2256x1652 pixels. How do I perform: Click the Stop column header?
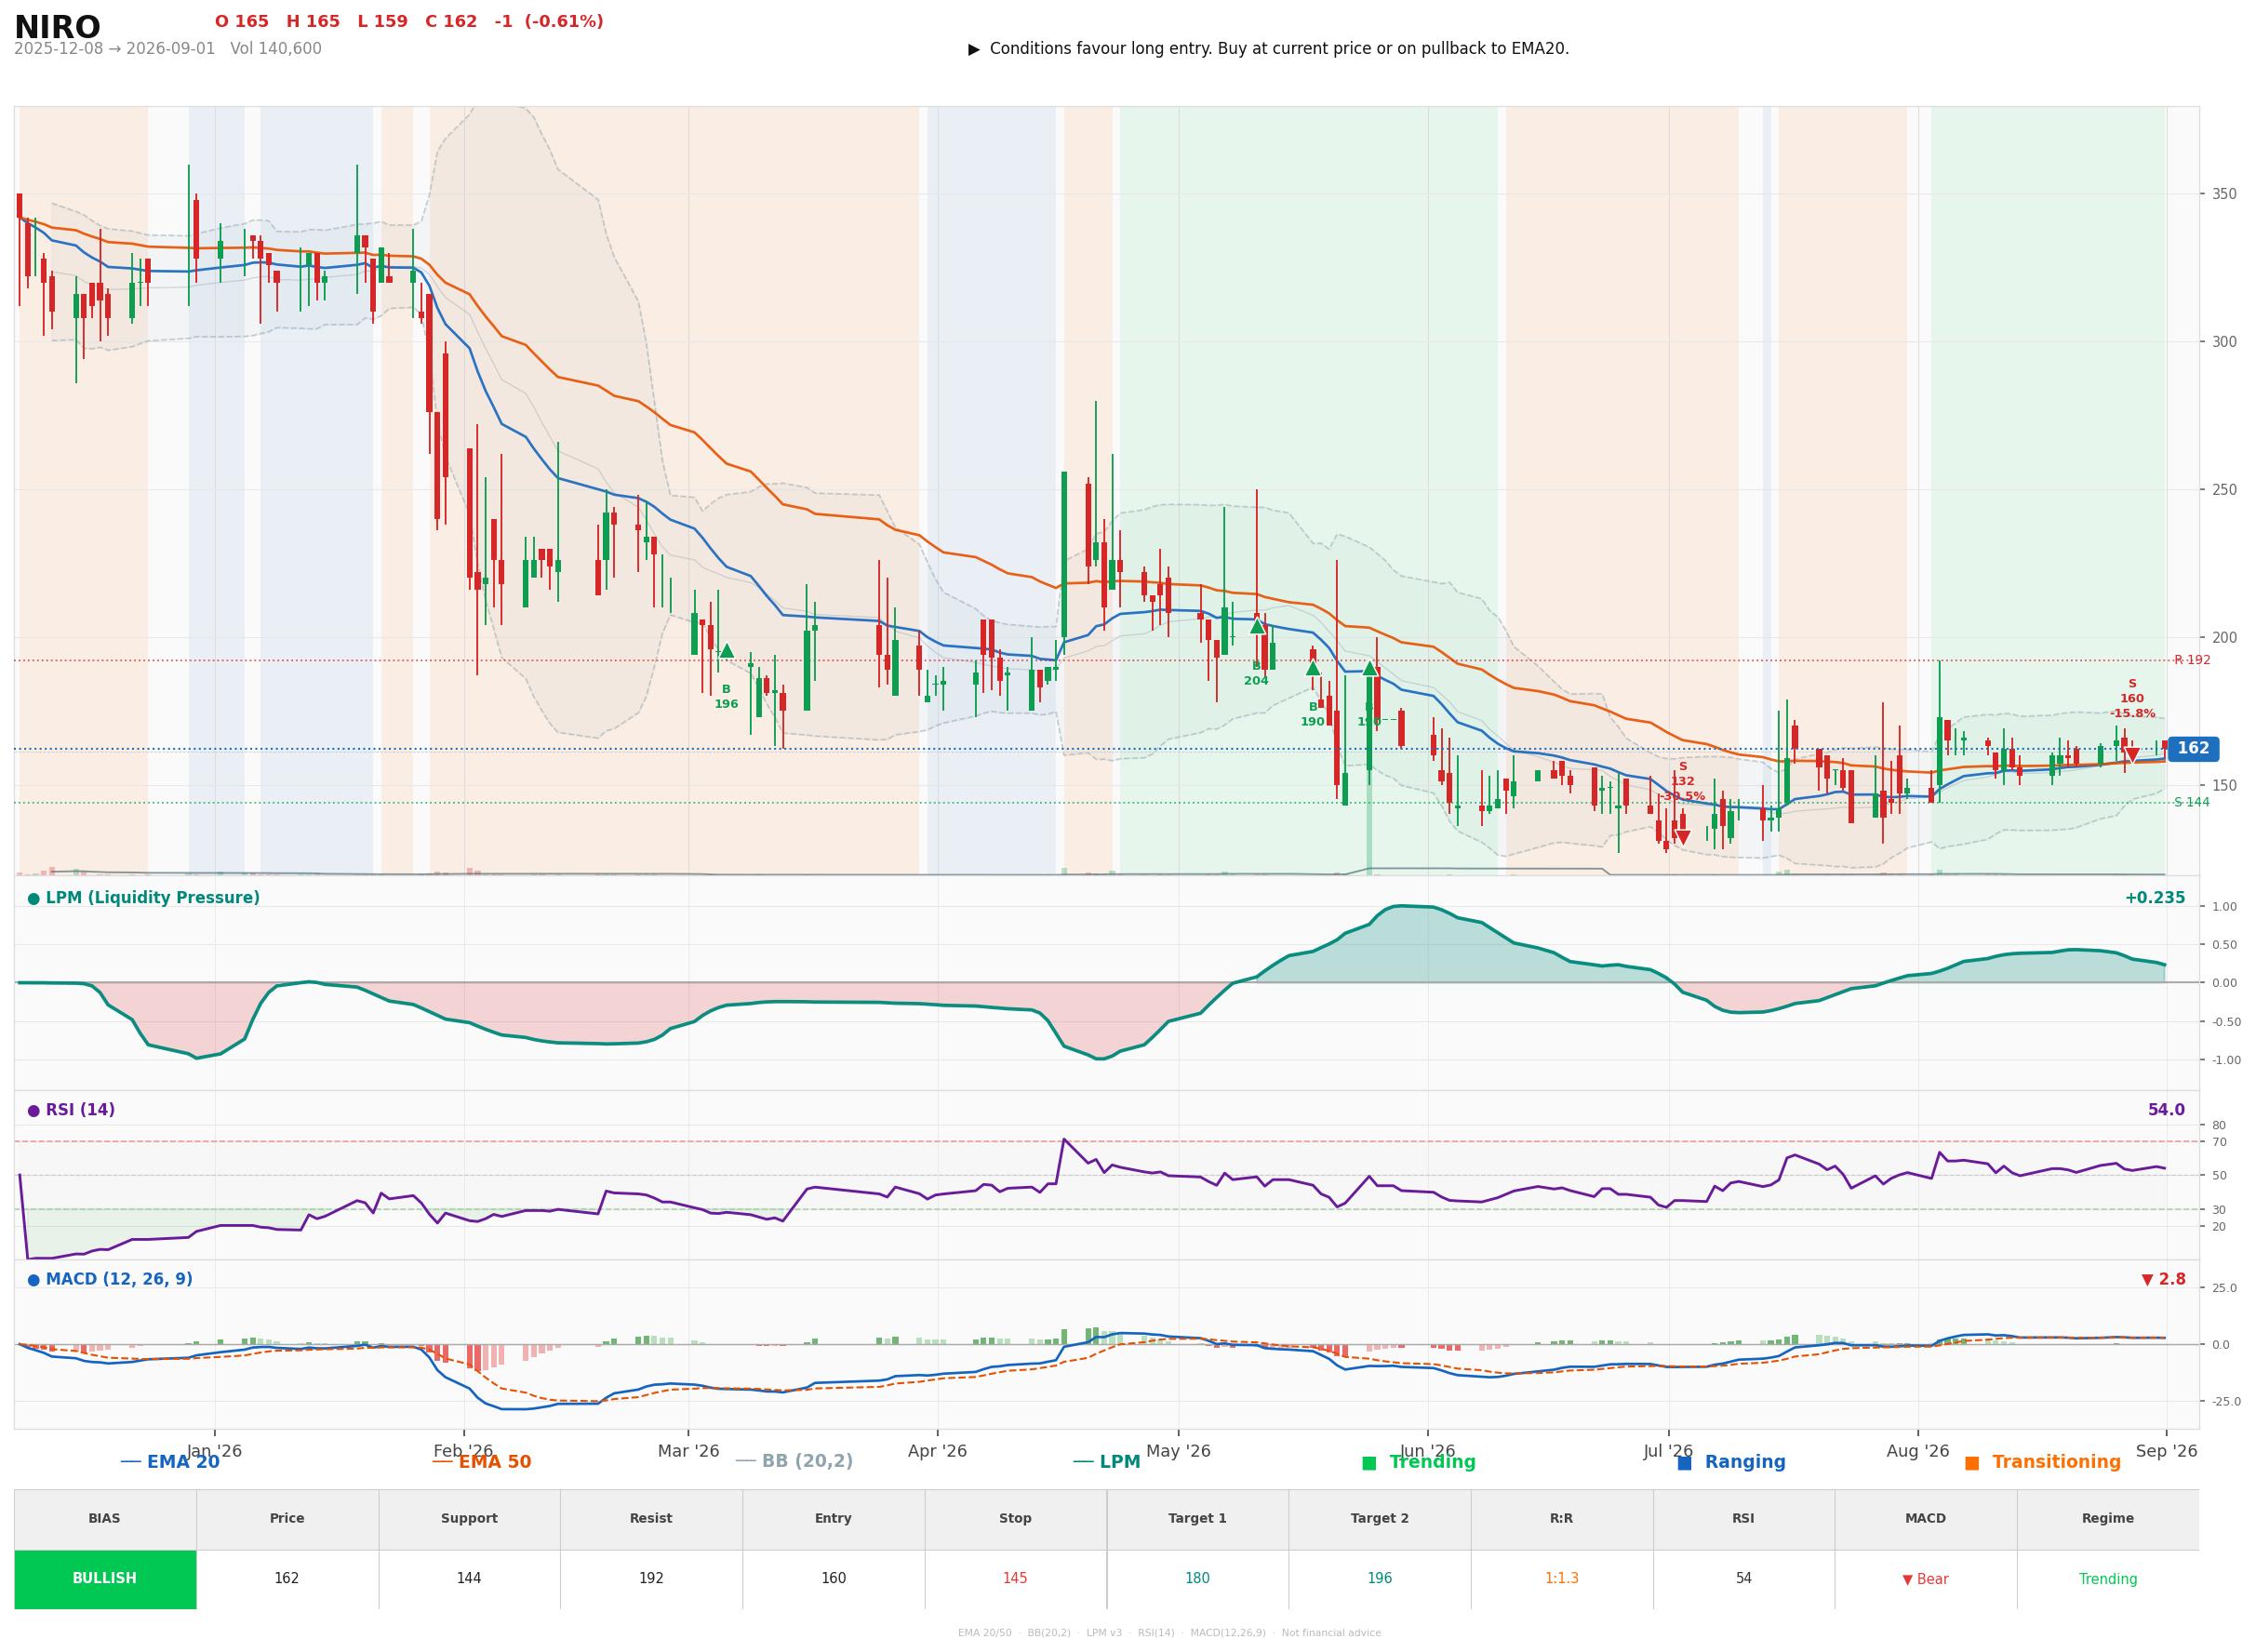tap(1015, 1519)
